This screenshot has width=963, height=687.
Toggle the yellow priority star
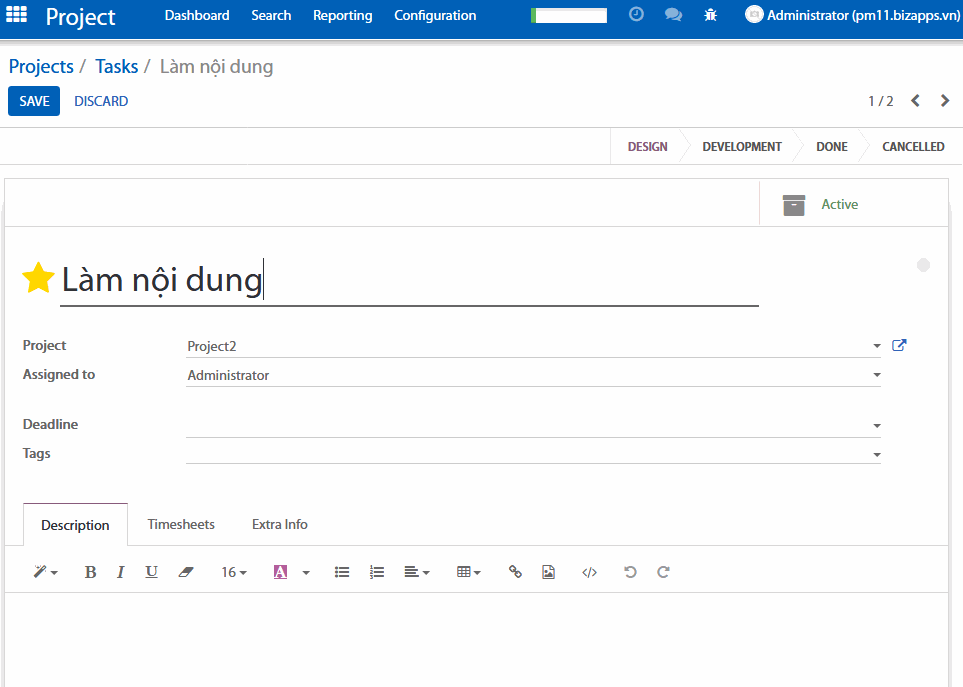click(x=38, y=279)
